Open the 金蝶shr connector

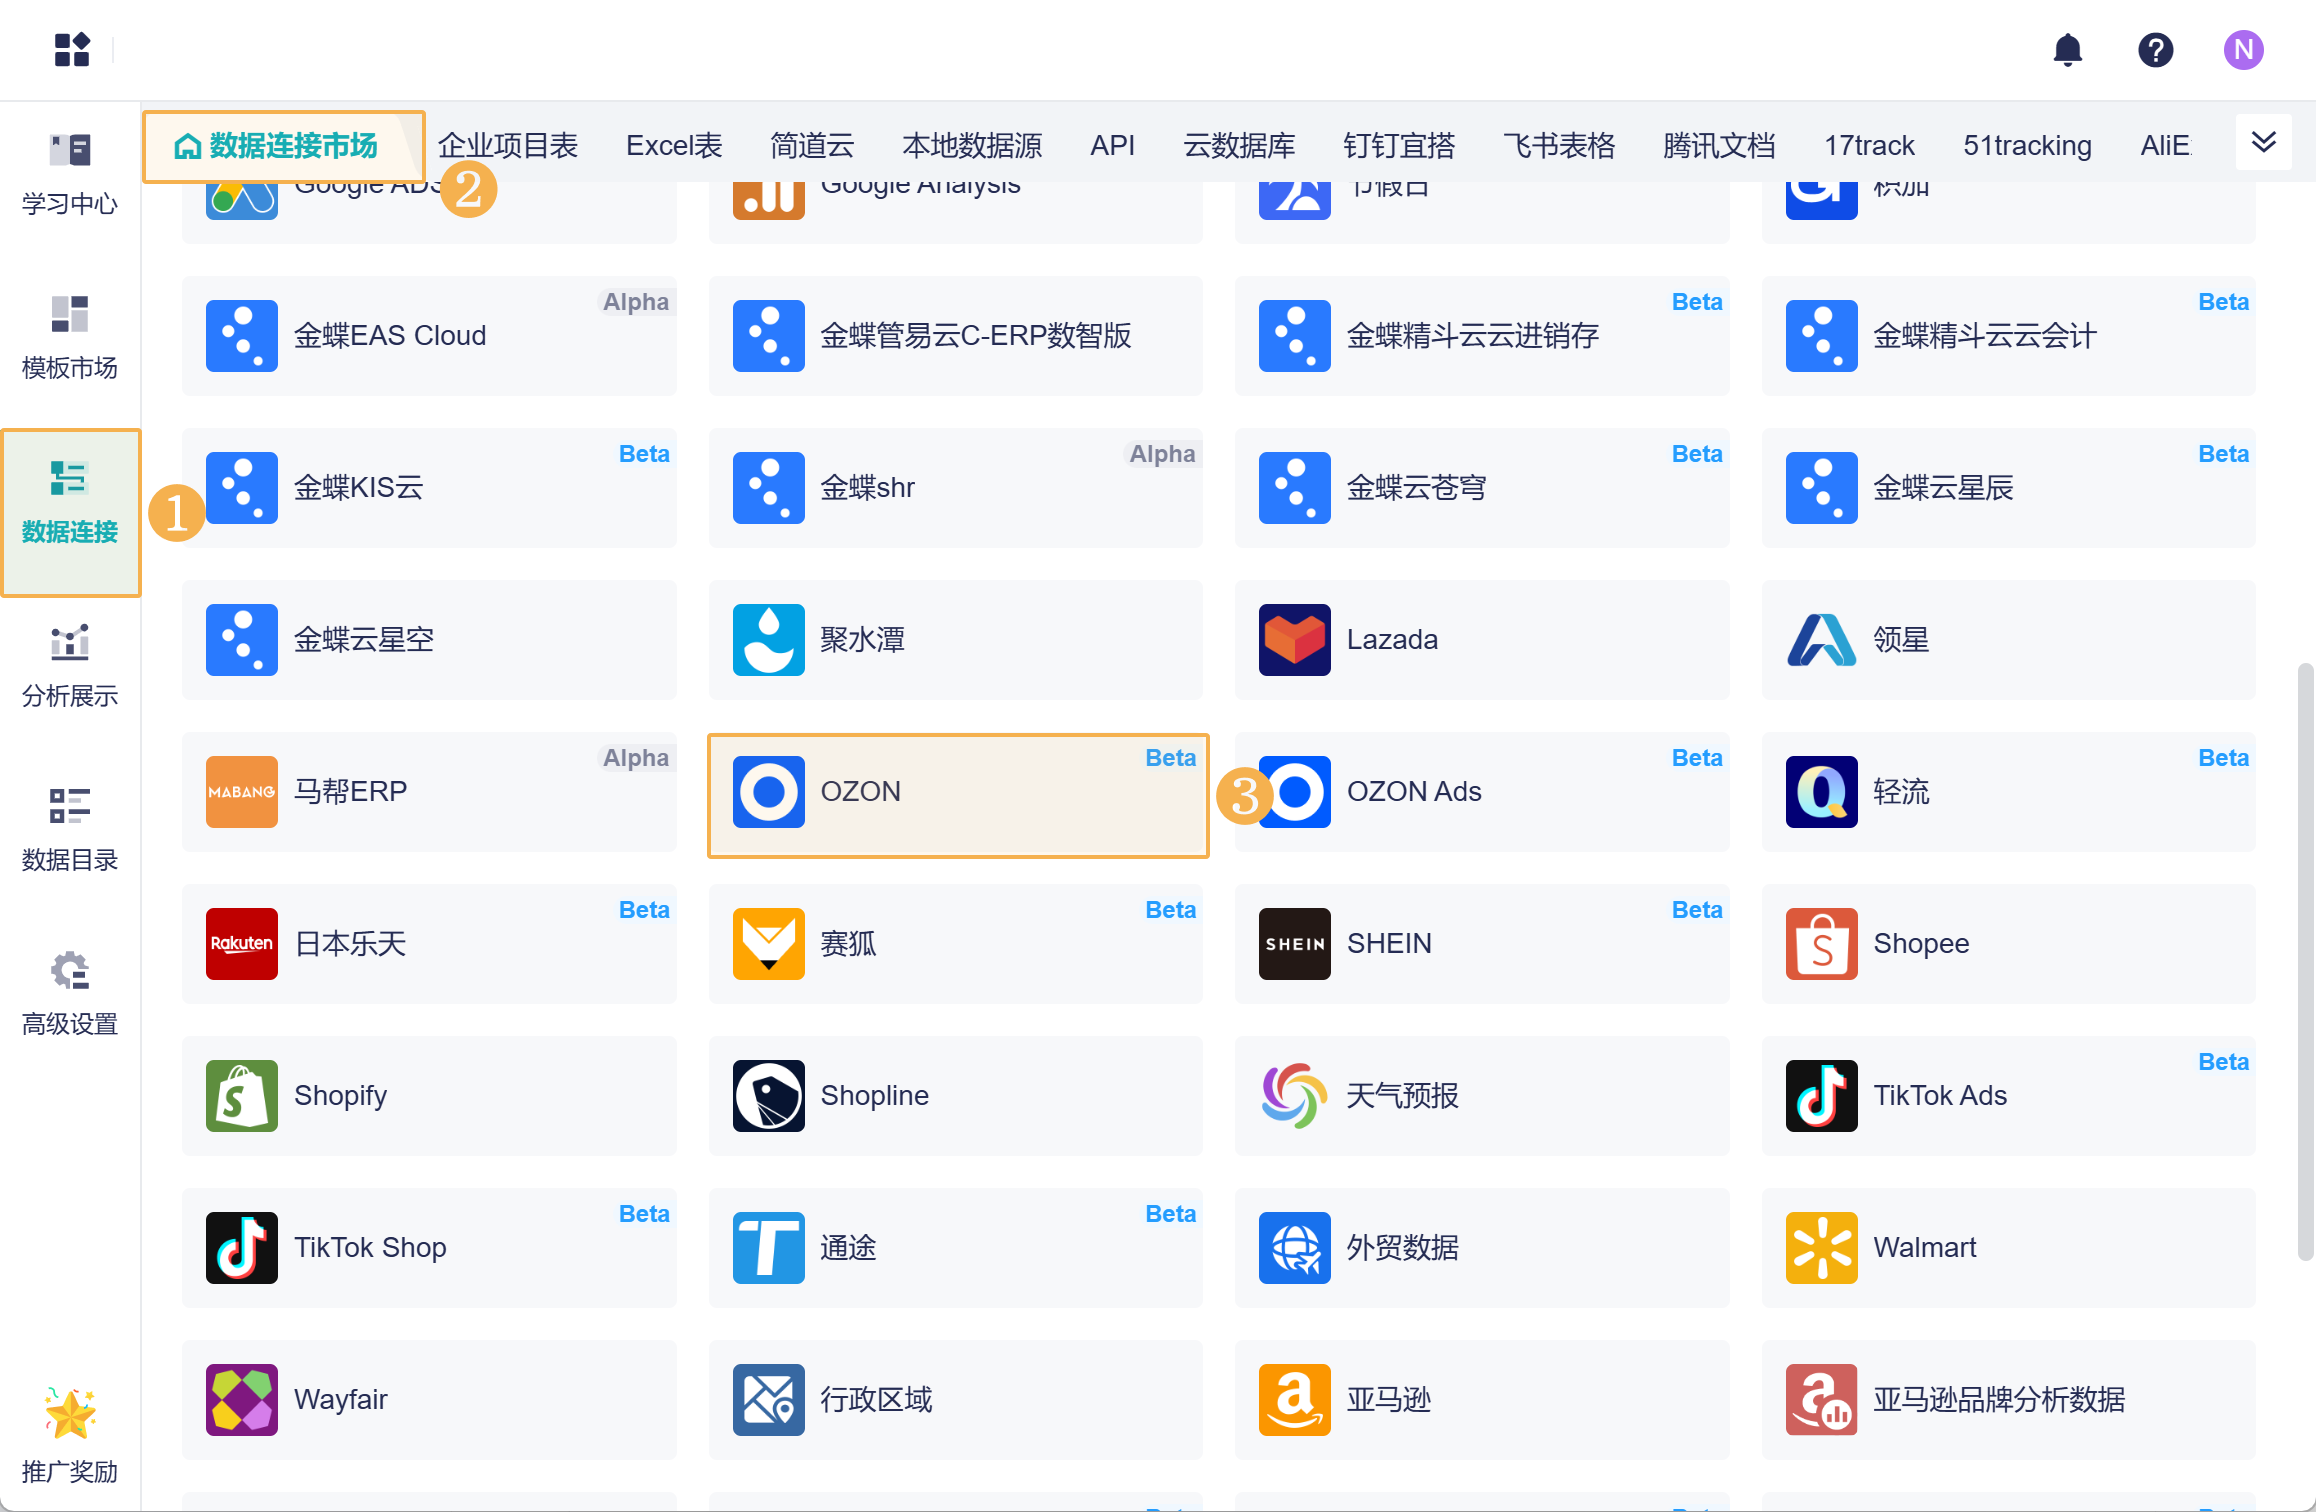956,488
